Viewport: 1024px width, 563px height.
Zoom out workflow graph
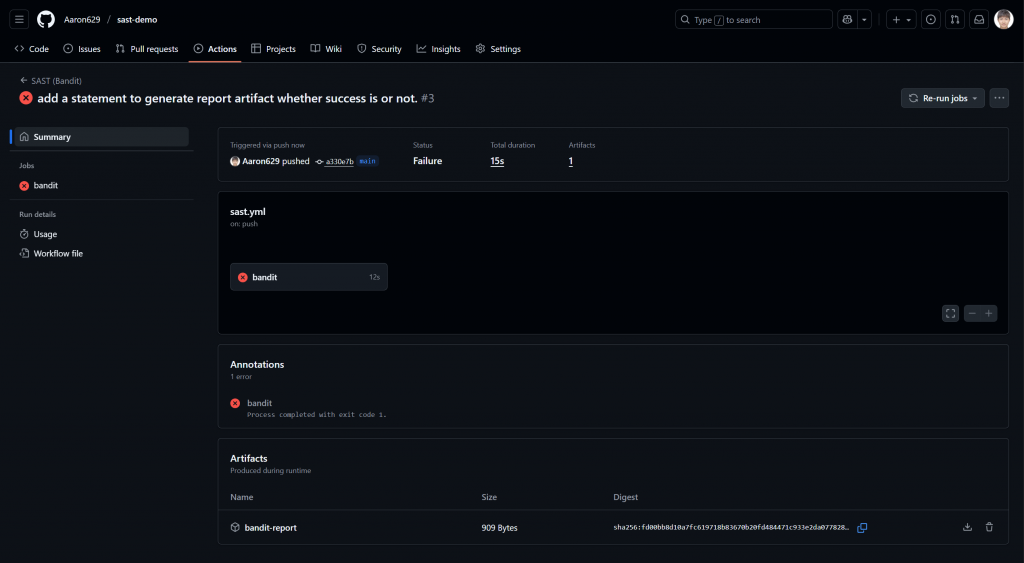[x=972, y=314]
